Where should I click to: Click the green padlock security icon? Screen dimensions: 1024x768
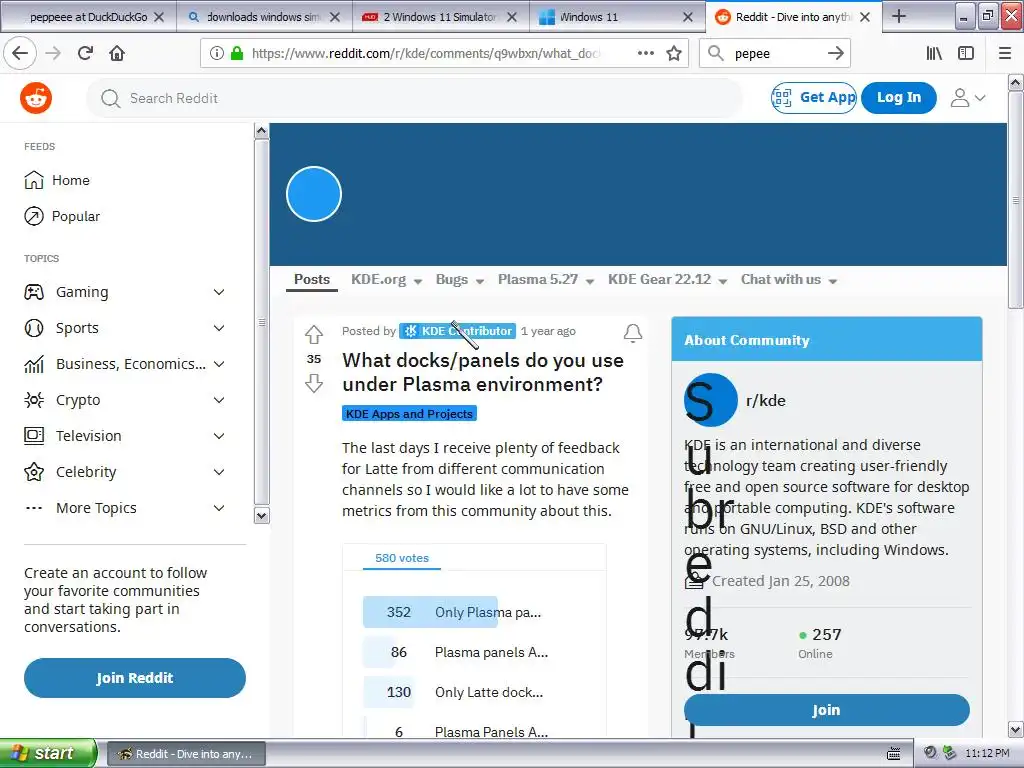(x=237, y=53)
